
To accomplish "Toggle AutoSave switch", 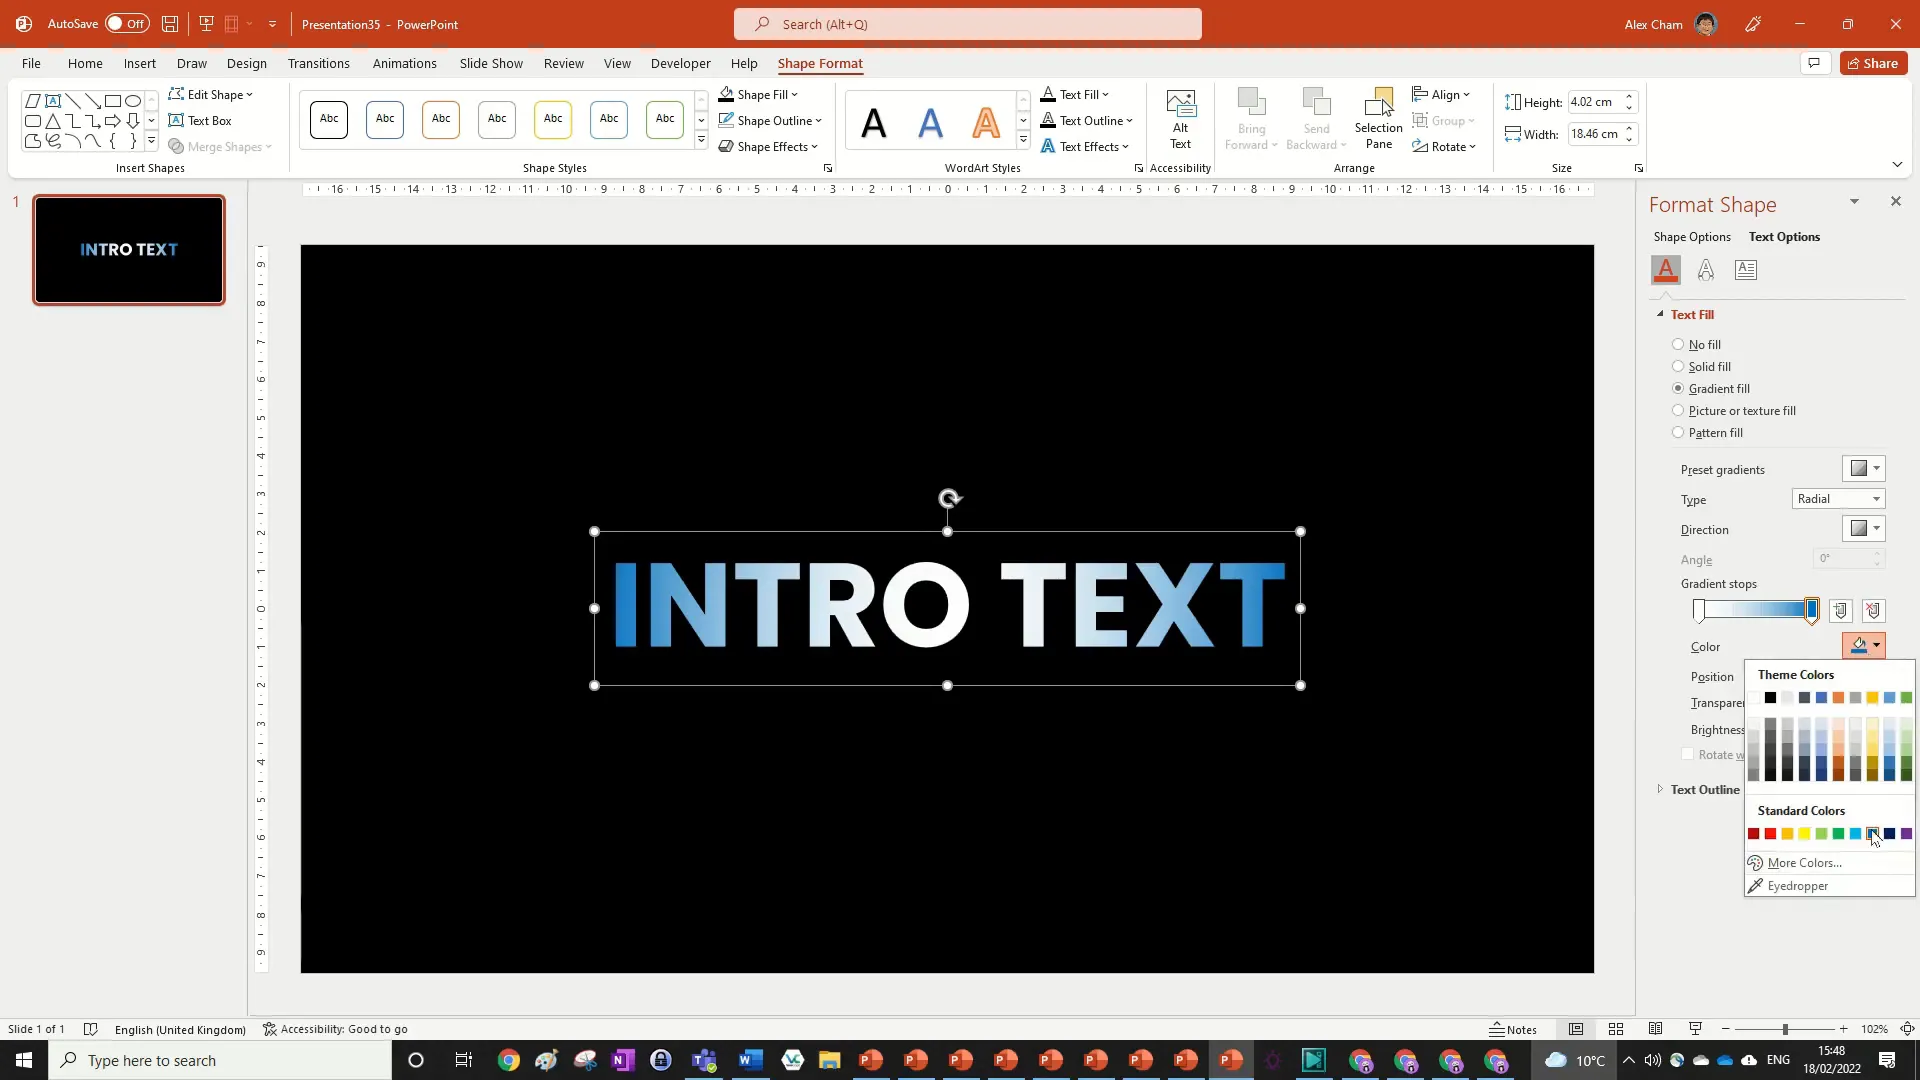I will (x=127, y=24).
